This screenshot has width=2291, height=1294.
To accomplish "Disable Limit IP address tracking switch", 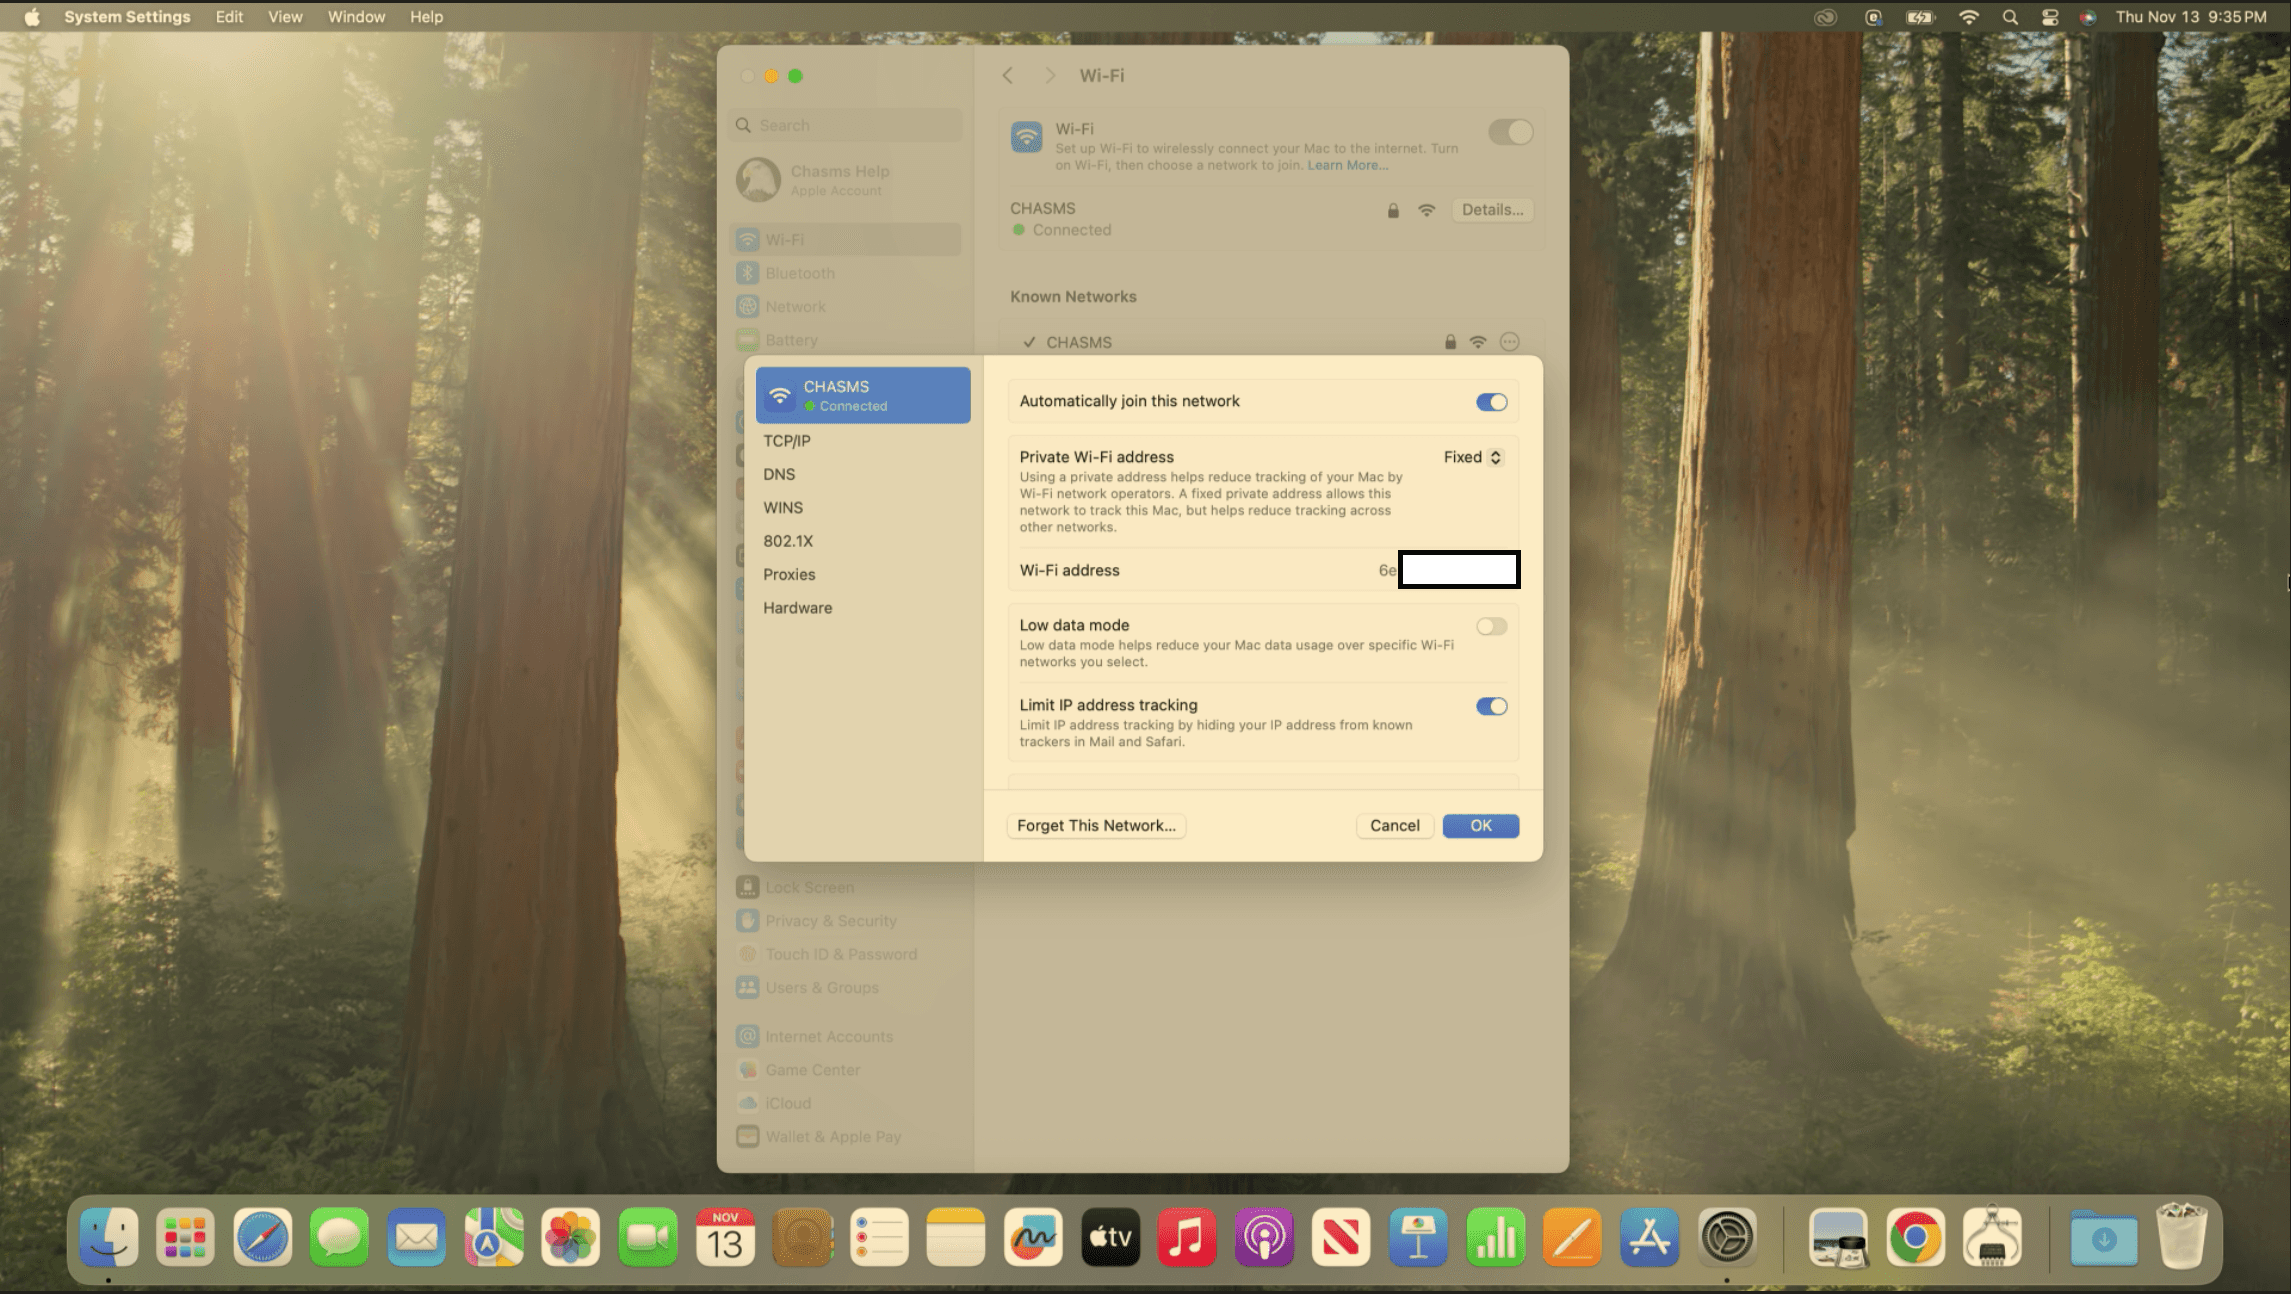I will tap(1491, 707).
